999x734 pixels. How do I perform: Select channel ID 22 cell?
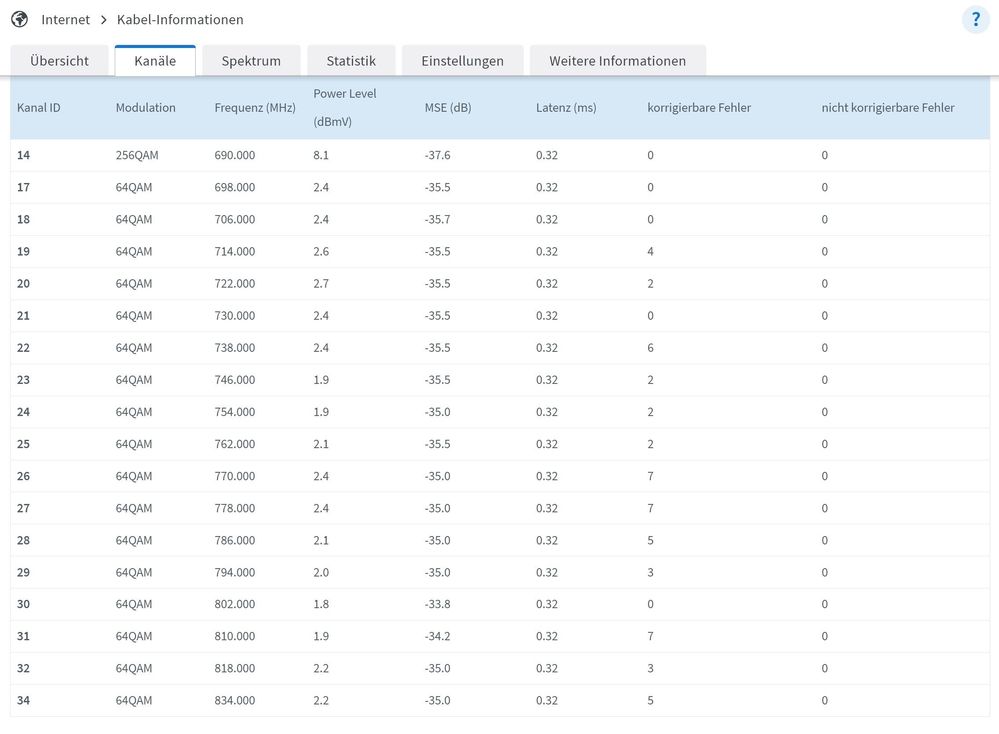coord(24,348)
